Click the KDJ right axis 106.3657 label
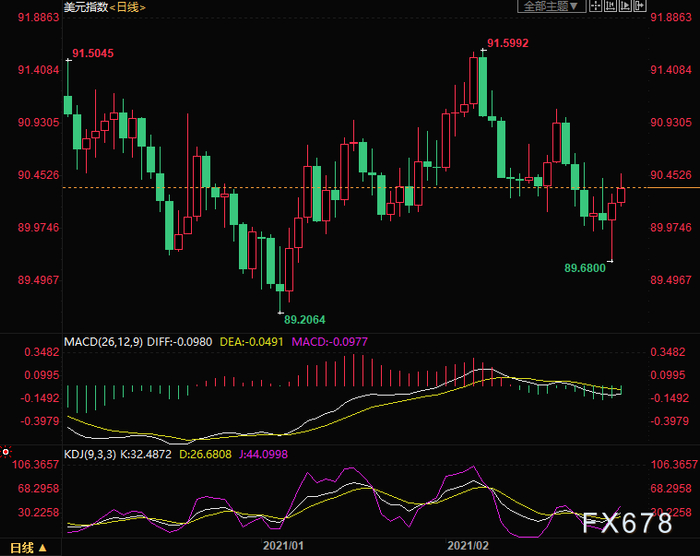Screen dimensions: 700x556 [x=674, y=465]
